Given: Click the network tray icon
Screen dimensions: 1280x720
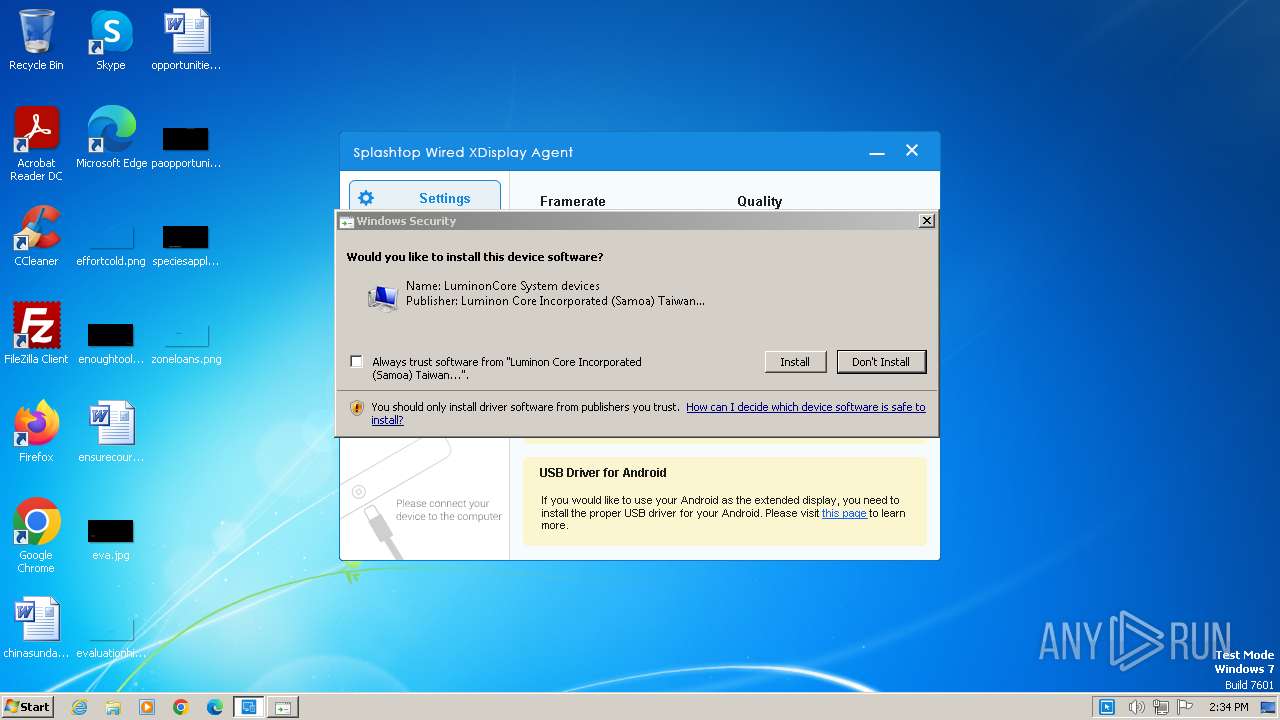Looking at the screenshot, I should pos(1161,707).
